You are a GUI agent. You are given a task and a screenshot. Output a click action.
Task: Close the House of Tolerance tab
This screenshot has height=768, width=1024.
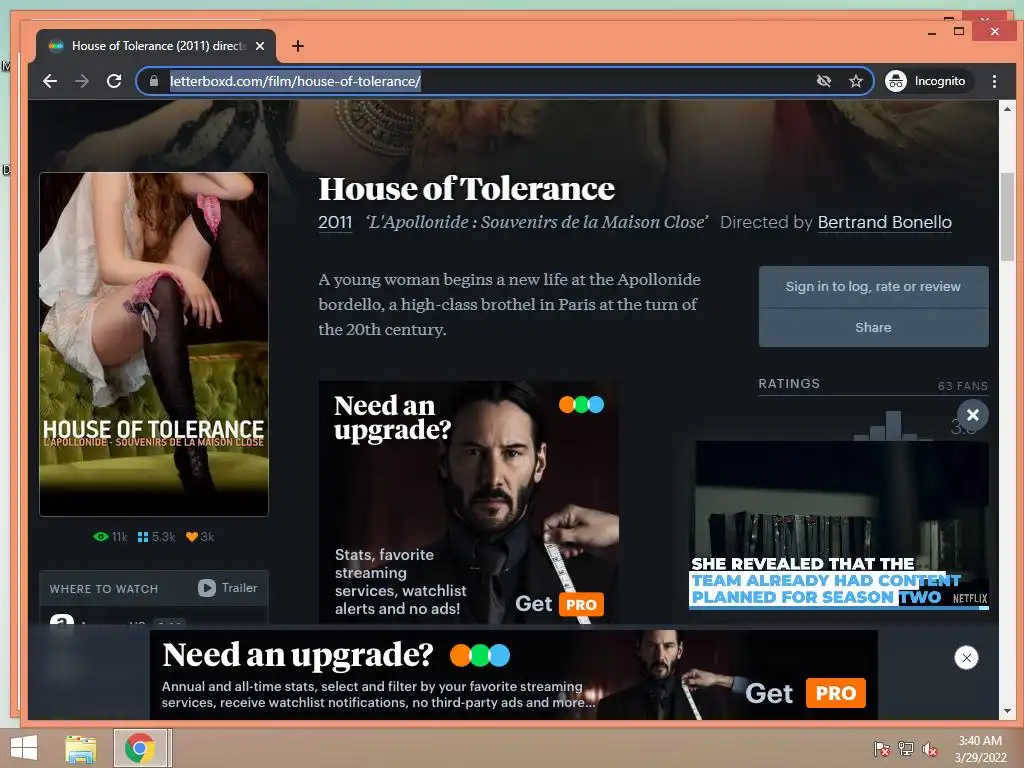click(x=260, y=46)
